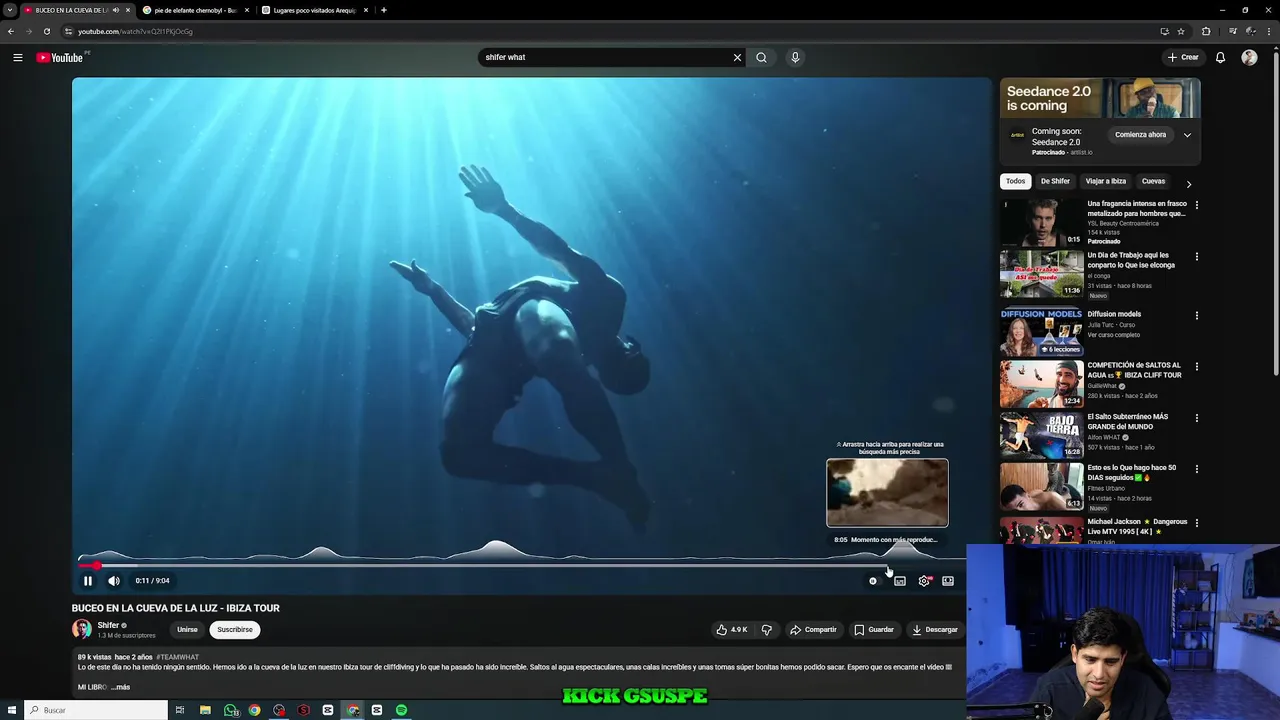The width and height of the screenshot is (1280, 720).
Task: Go to YouTube home via logo
Action: [x=60, y=57]
